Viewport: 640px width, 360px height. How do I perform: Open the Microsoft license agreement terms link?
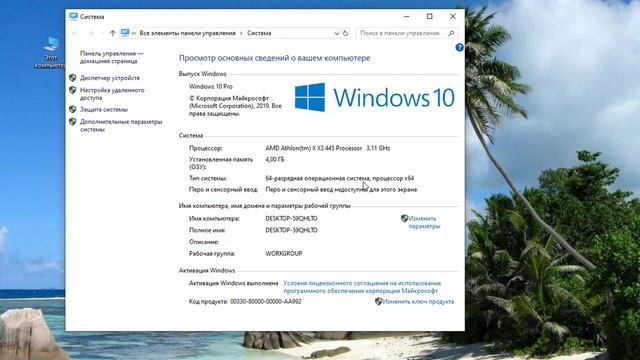(362, 287)
